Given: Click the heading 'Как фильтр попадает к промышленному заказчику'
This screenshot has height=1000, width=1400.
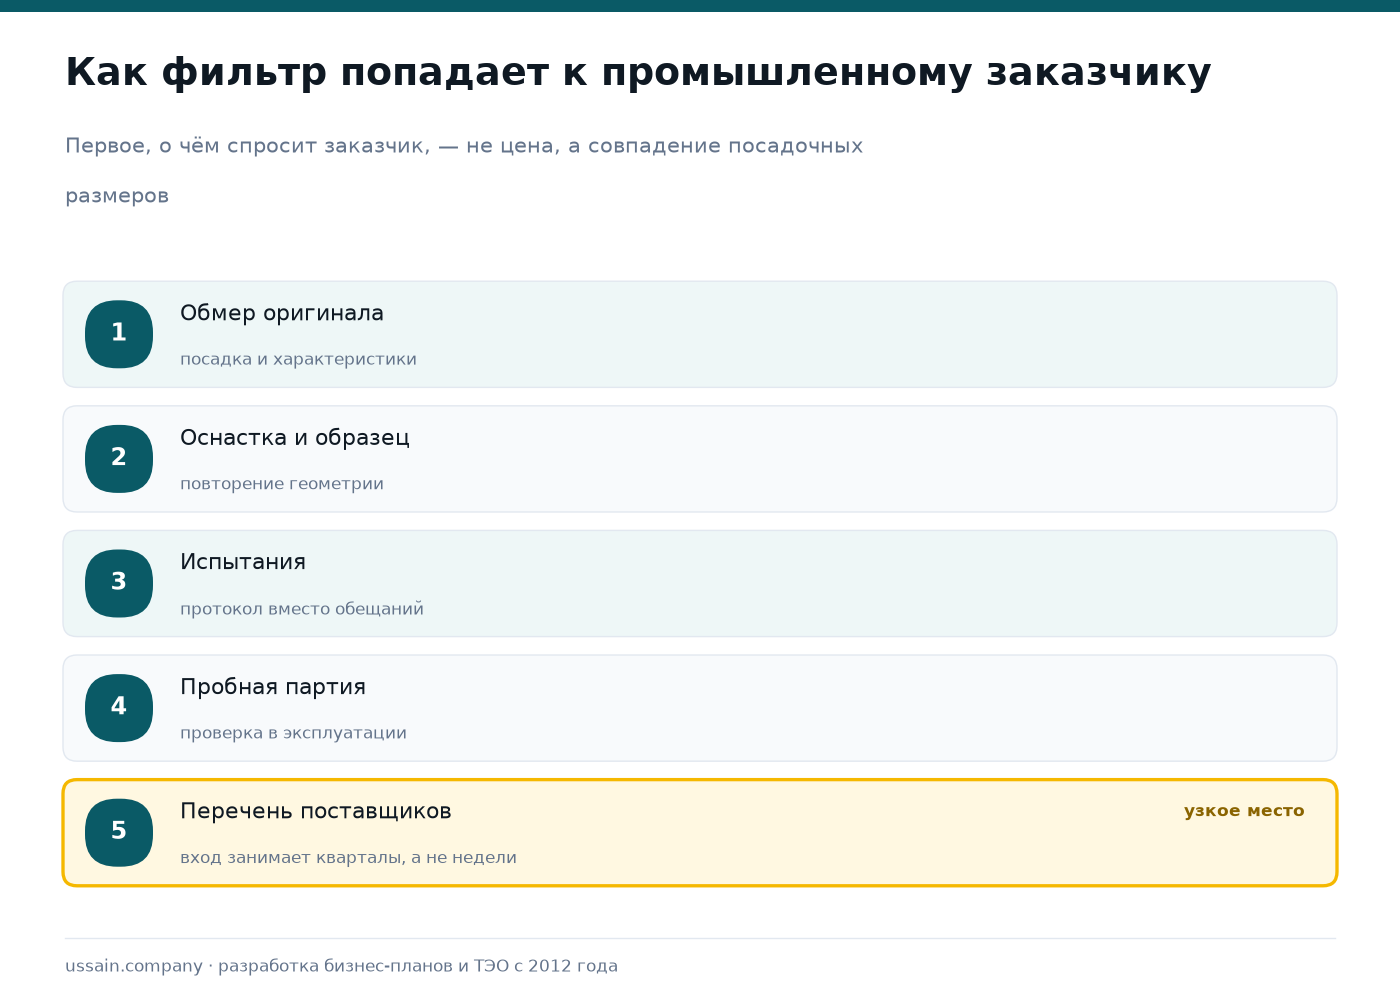Looking at the screenshot, I should pos(638,73).
